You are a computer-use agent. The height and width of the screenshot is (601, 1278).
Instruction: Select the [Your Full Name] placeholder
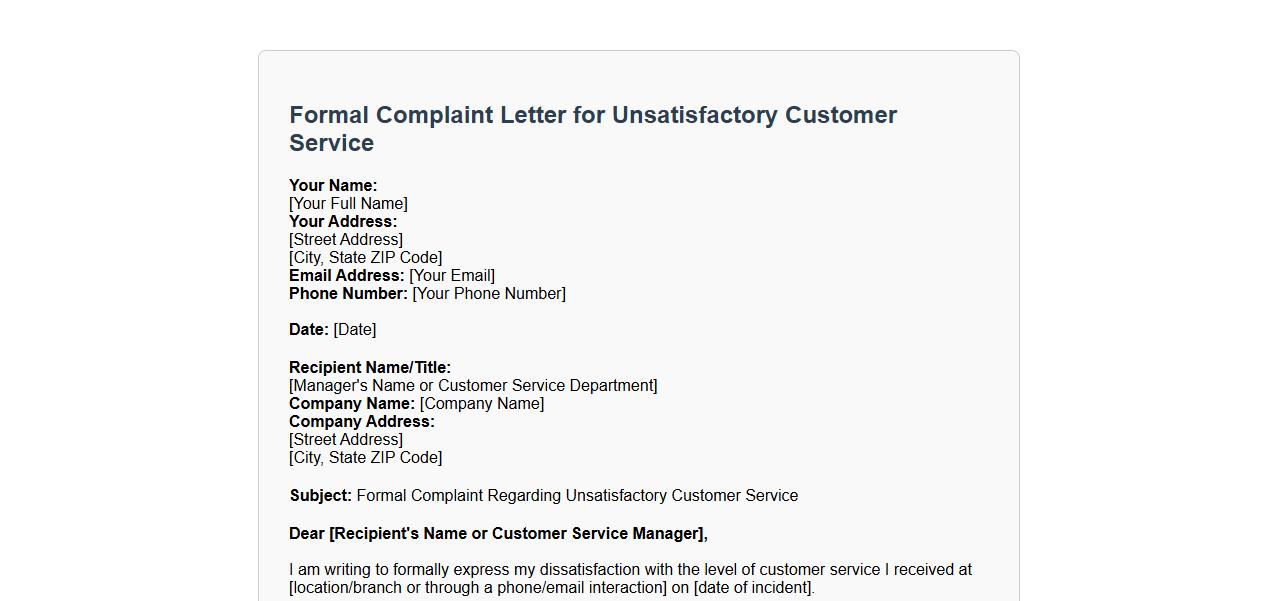[x=348, y=204]
